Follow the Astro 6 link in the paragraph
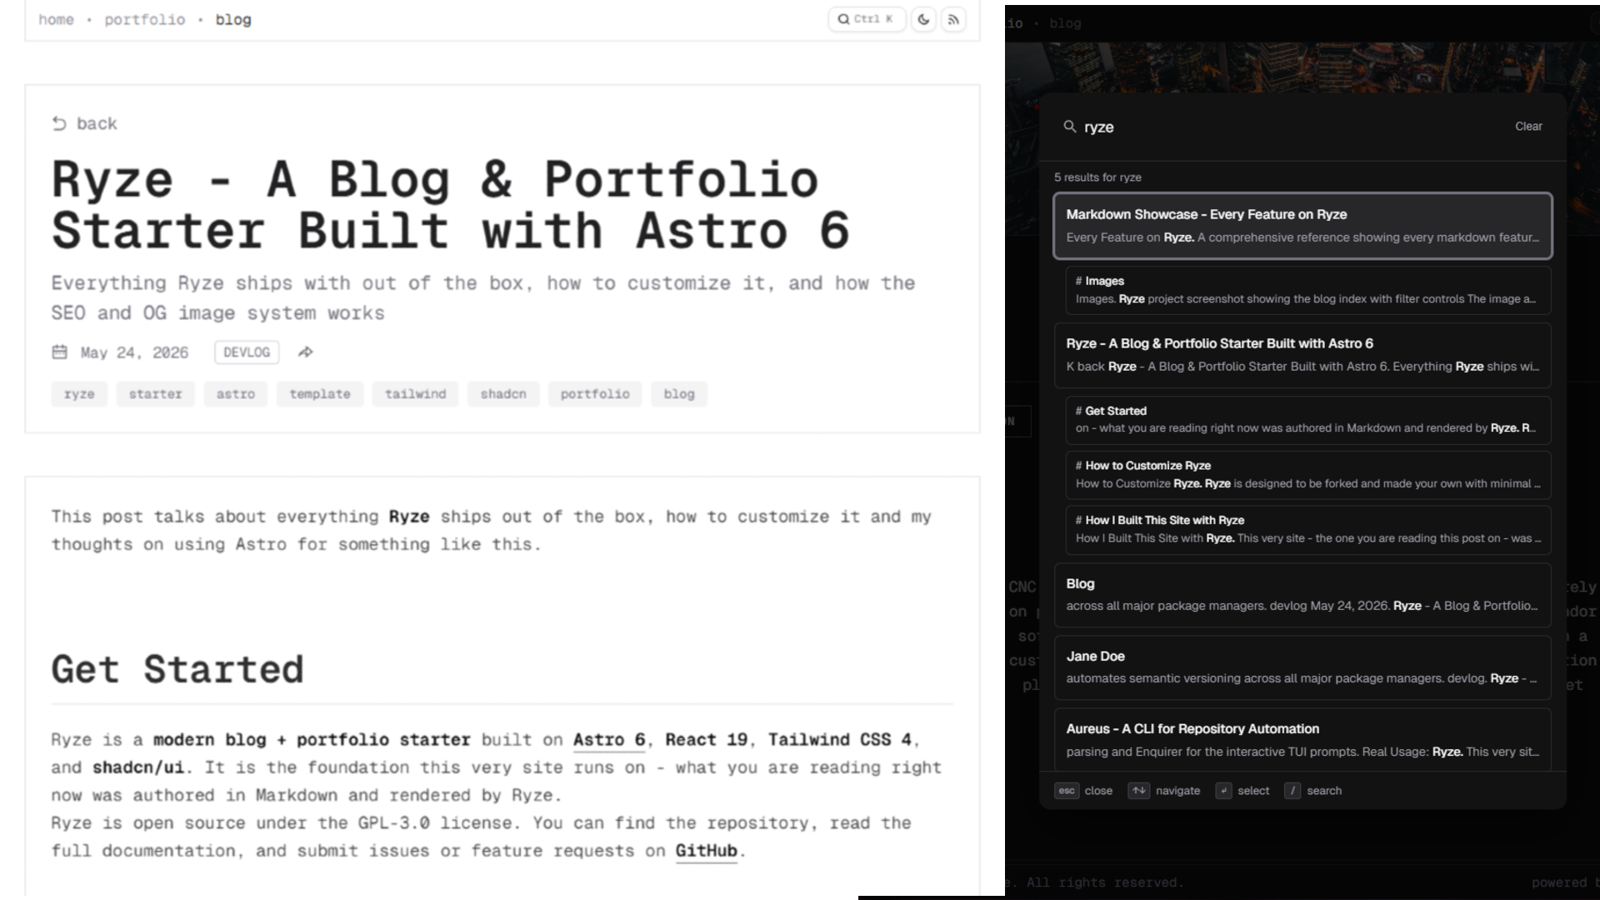Screen dimensions: 1600x900 click(x=609, y=740)
